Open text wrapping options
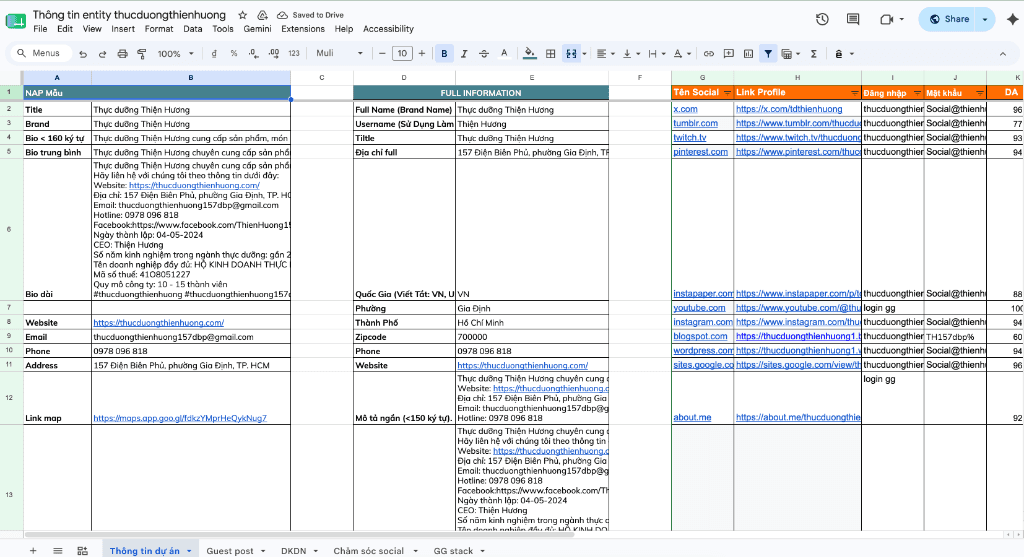The height and width of the screenshot is (557, 1024). (x=656, y=54)
